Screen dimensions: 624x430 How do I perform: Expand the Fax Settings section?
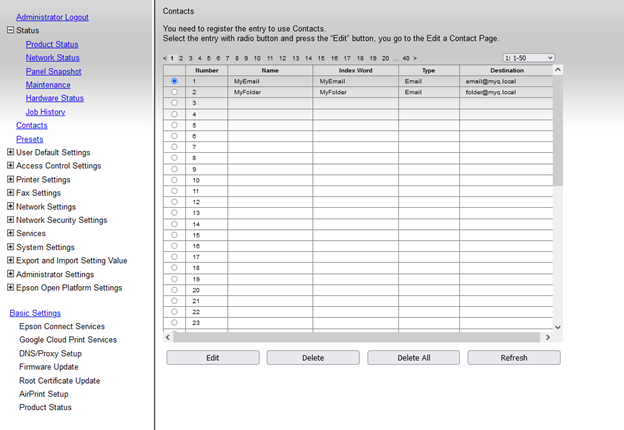[x=10, y=193]
